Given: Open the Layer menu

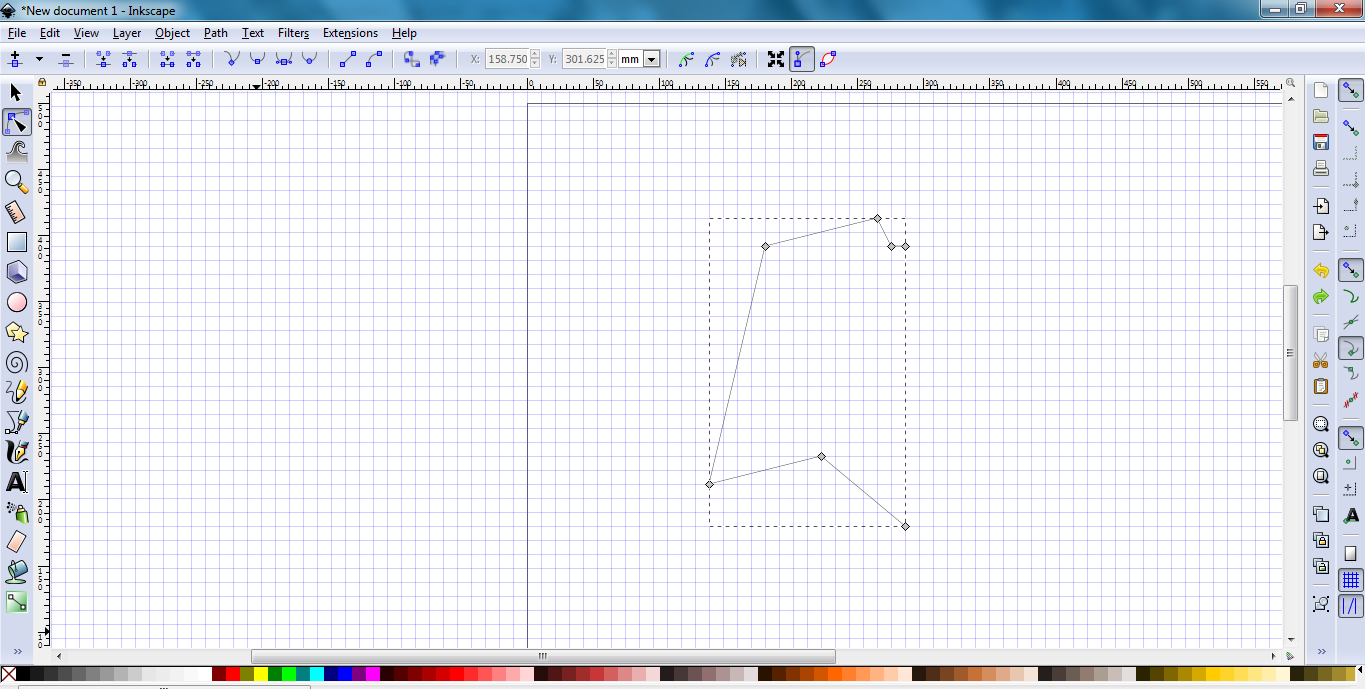Looking at the screenshot, I should click(127, 33).
